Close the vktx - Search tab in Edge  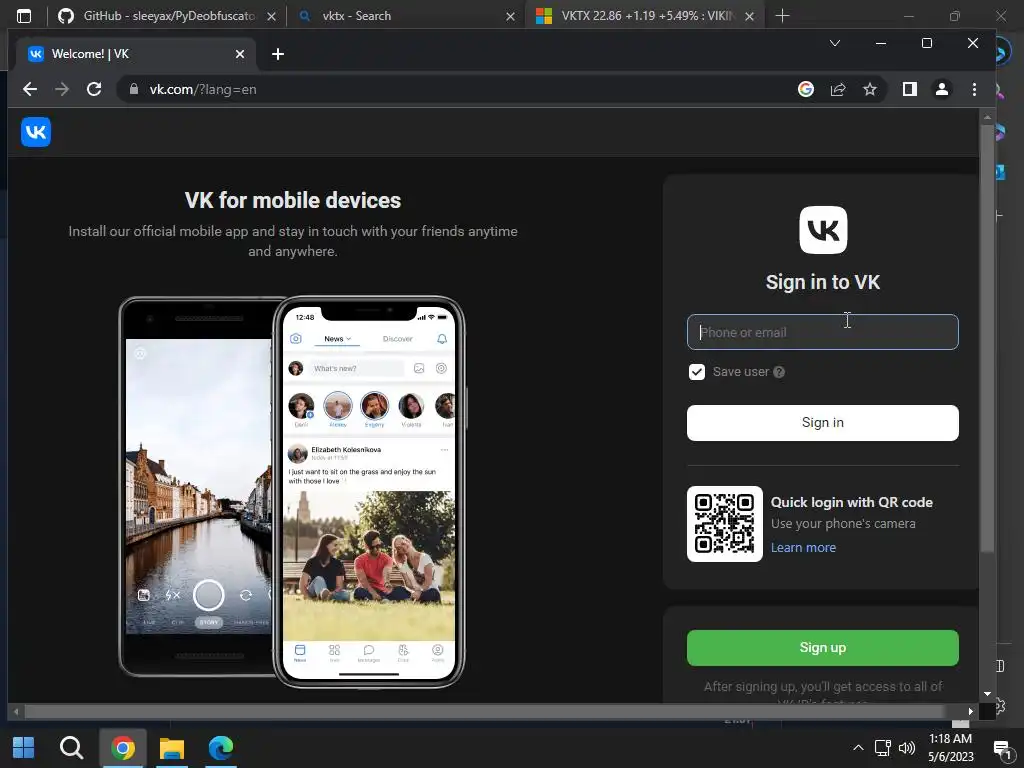coord(511,16)
